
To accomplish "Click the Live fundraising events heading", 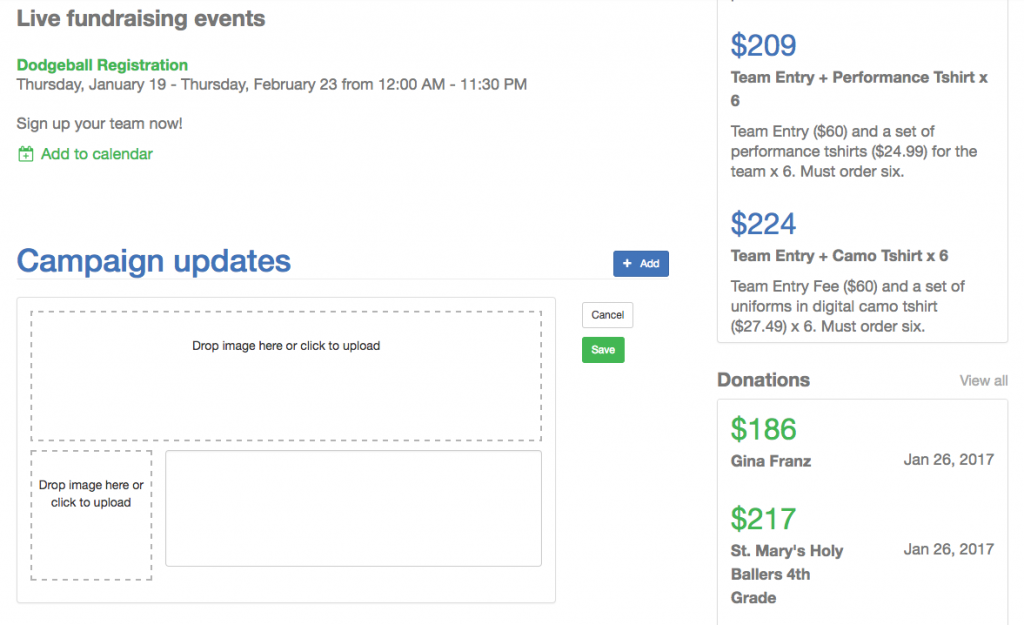I will (x=141, y=19).
